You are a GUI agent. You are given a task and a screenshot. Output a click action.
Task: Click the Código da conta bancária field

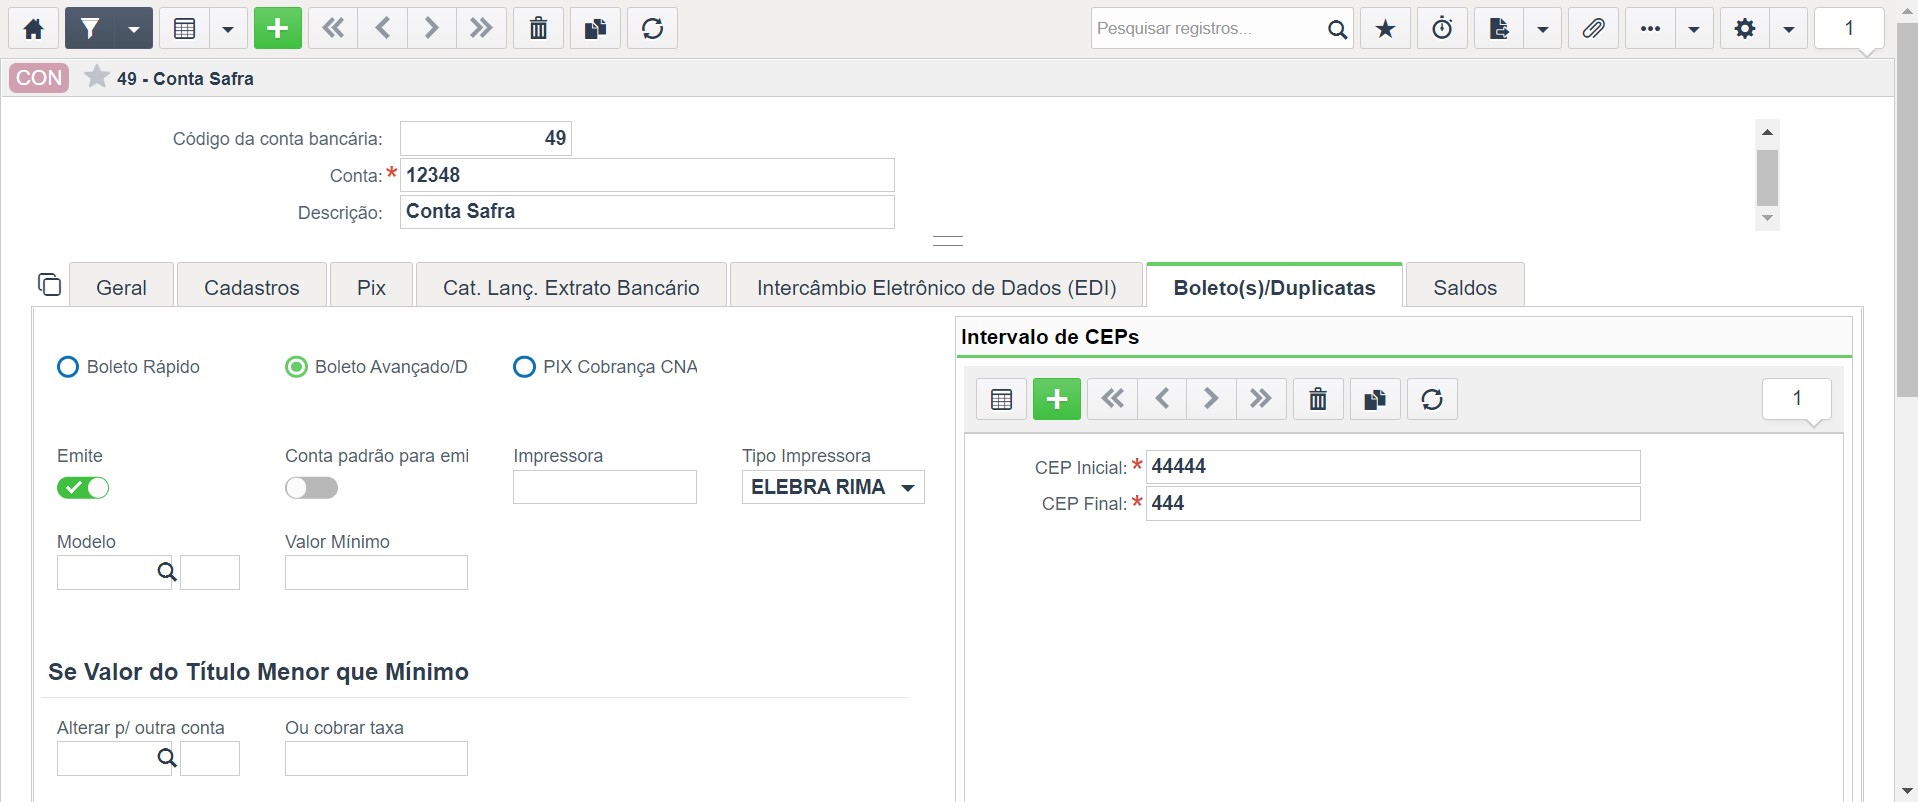click(486, 138)
